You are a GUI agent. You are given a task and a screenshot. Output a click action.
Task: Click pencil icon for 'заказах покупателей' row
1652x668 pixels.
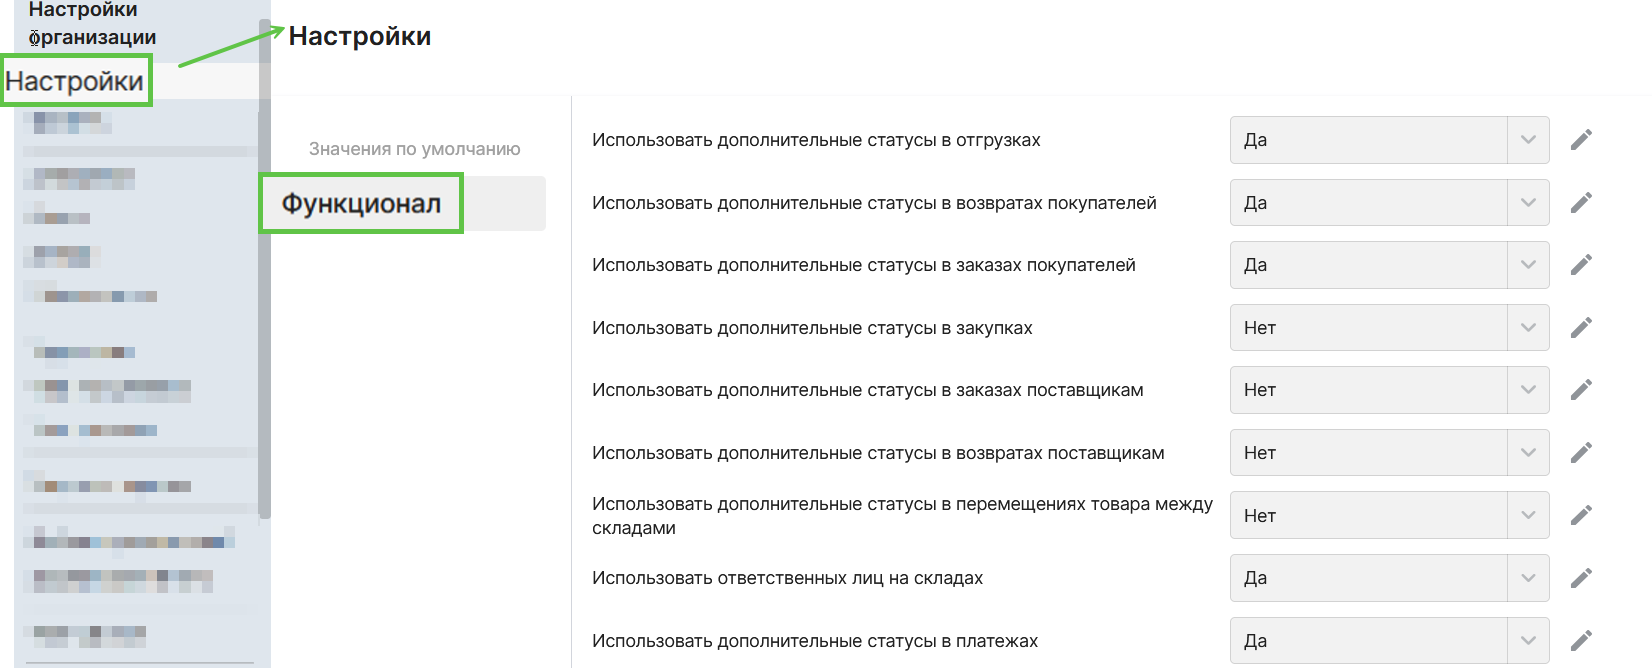1581,265
